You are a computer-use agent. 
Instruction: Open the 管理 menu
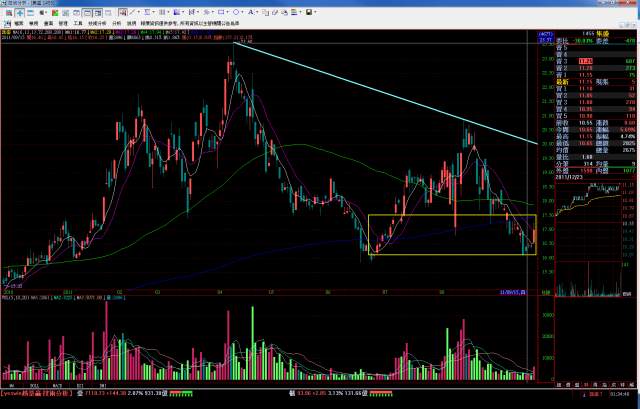pyautogui.click(x=63, y=24)
